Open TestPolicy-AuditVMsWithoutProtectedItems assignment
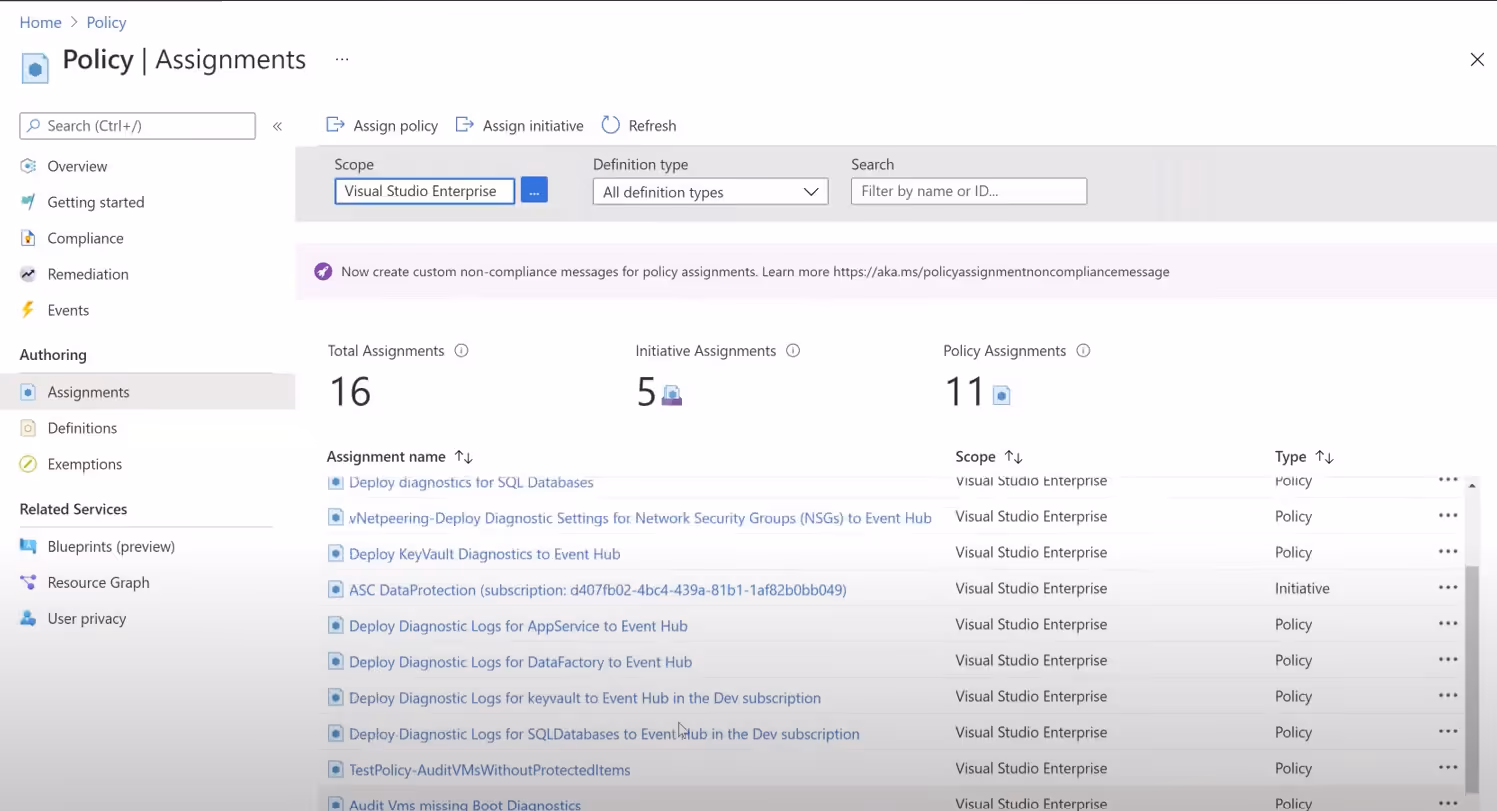This screenshot has width=1497, height=811. (489, 770)
